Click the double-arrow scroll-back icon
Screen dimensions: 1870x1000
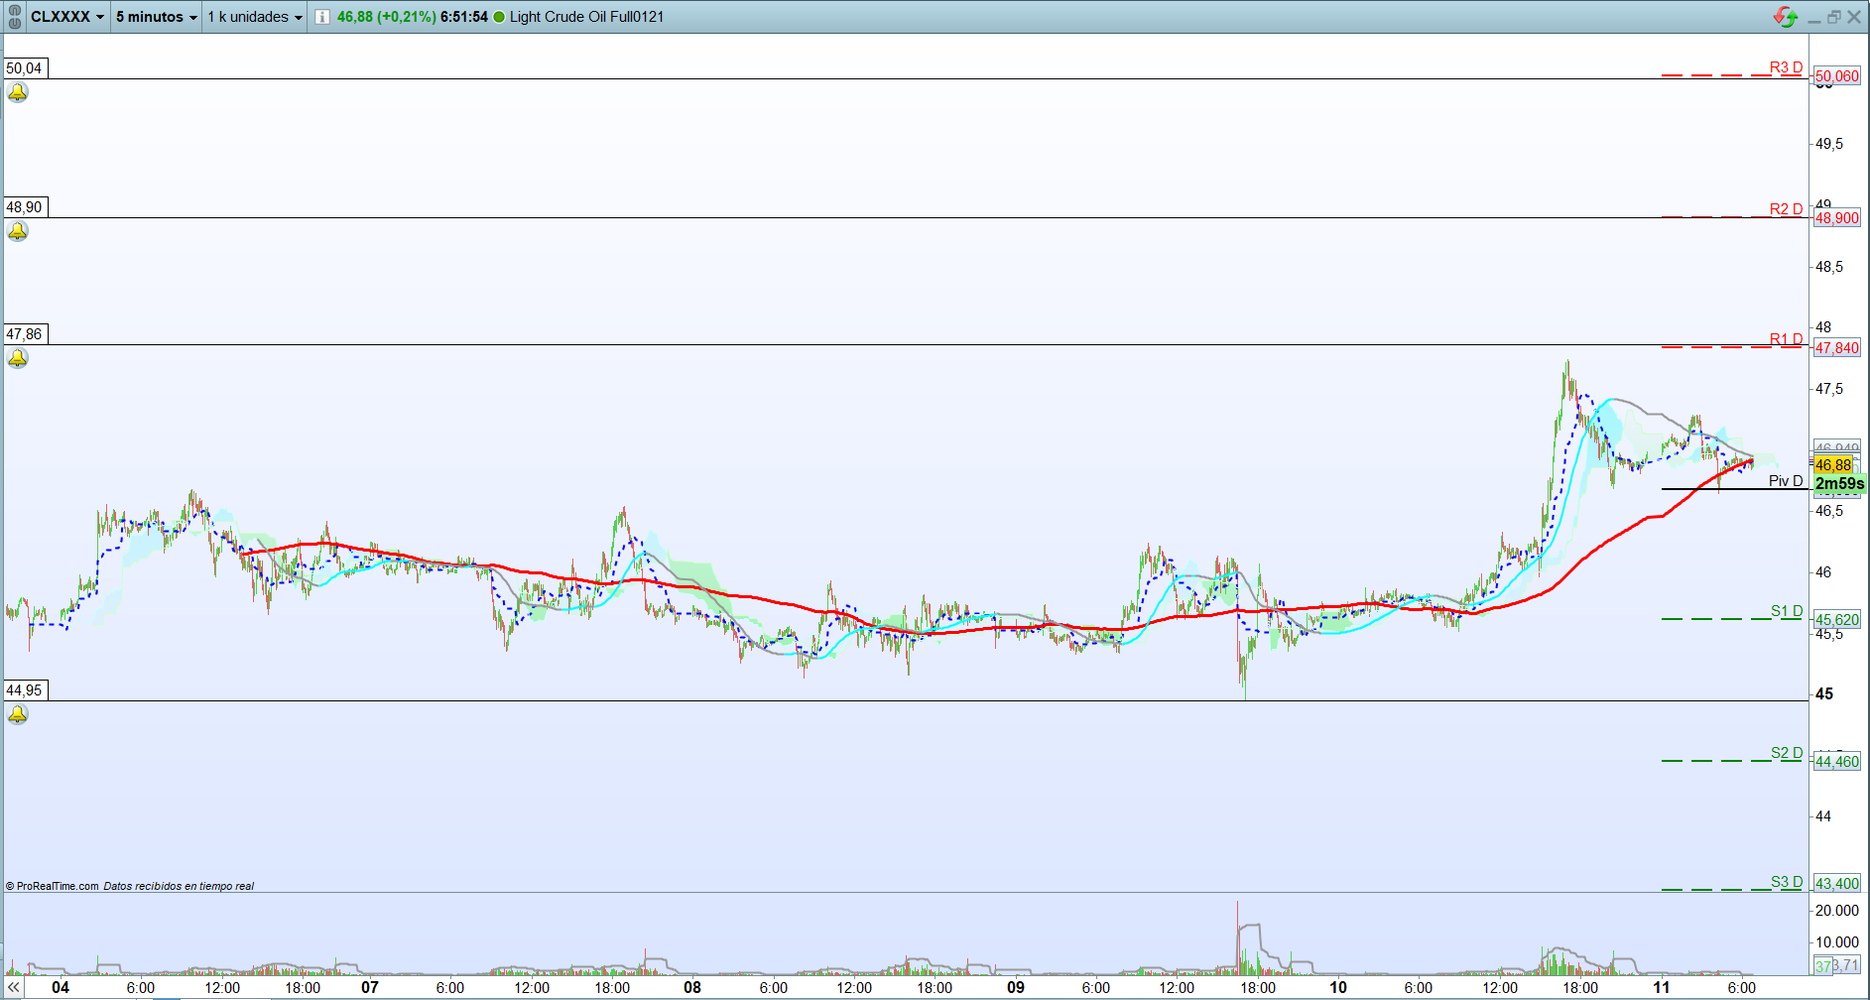click(x=13, y=987)
